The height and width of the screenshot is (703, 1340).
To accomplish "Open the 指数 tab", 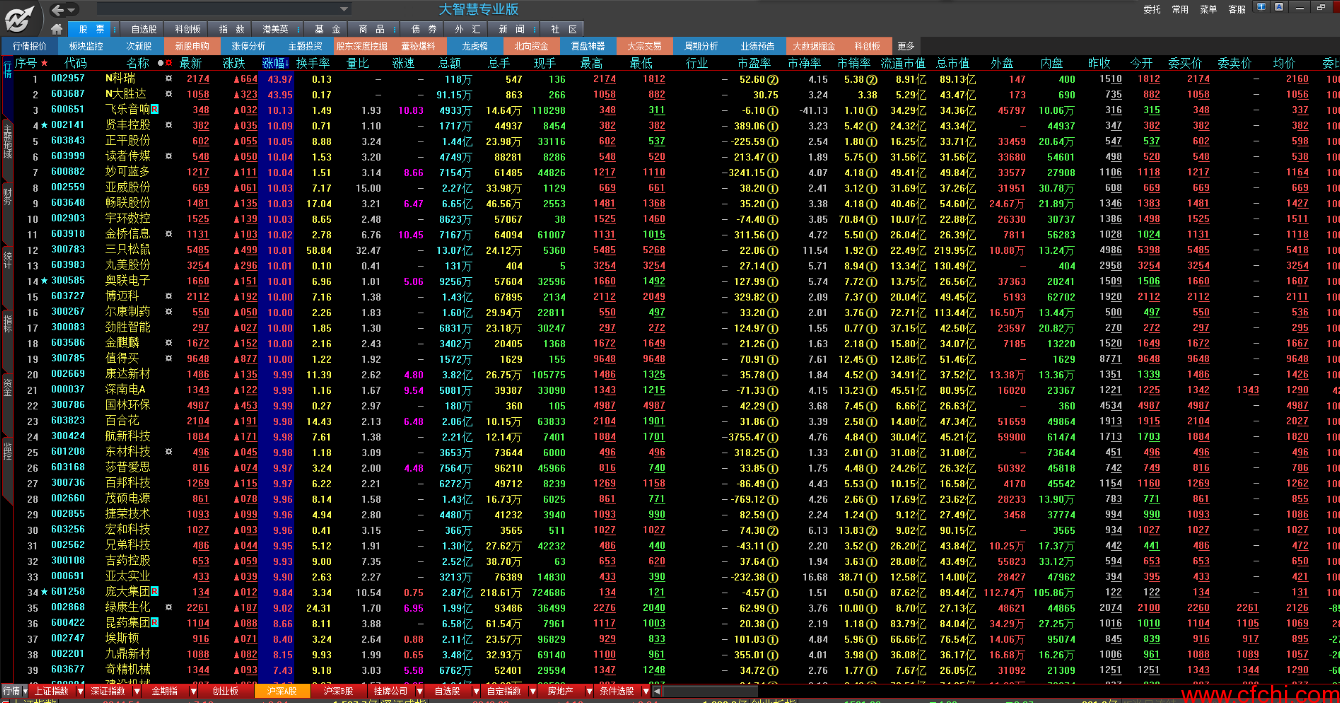I will pos(232,29).
